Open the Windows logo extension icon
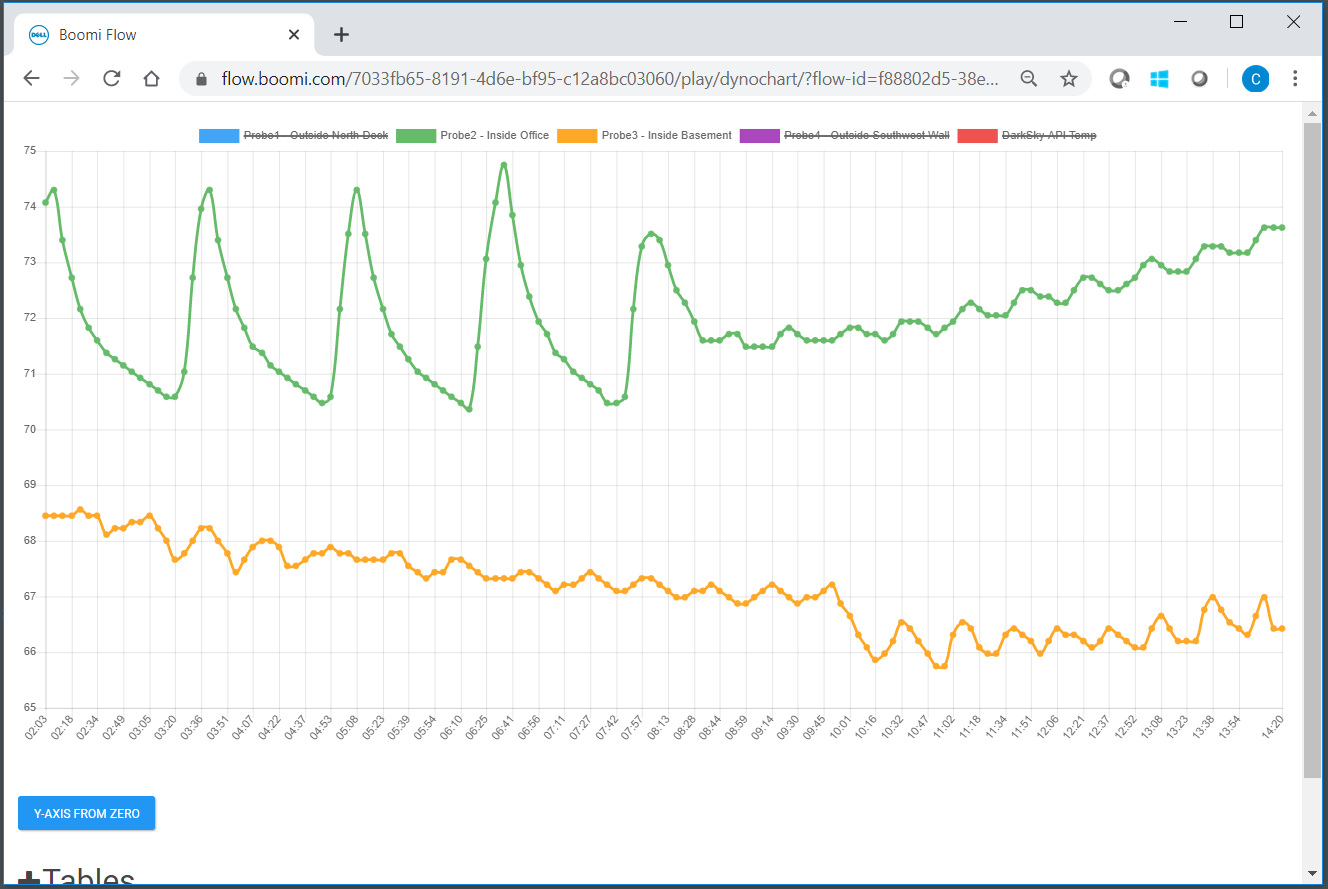The width and height of the screenshot is (1328, 889). pyautogui.click(x=1159, y=79)
